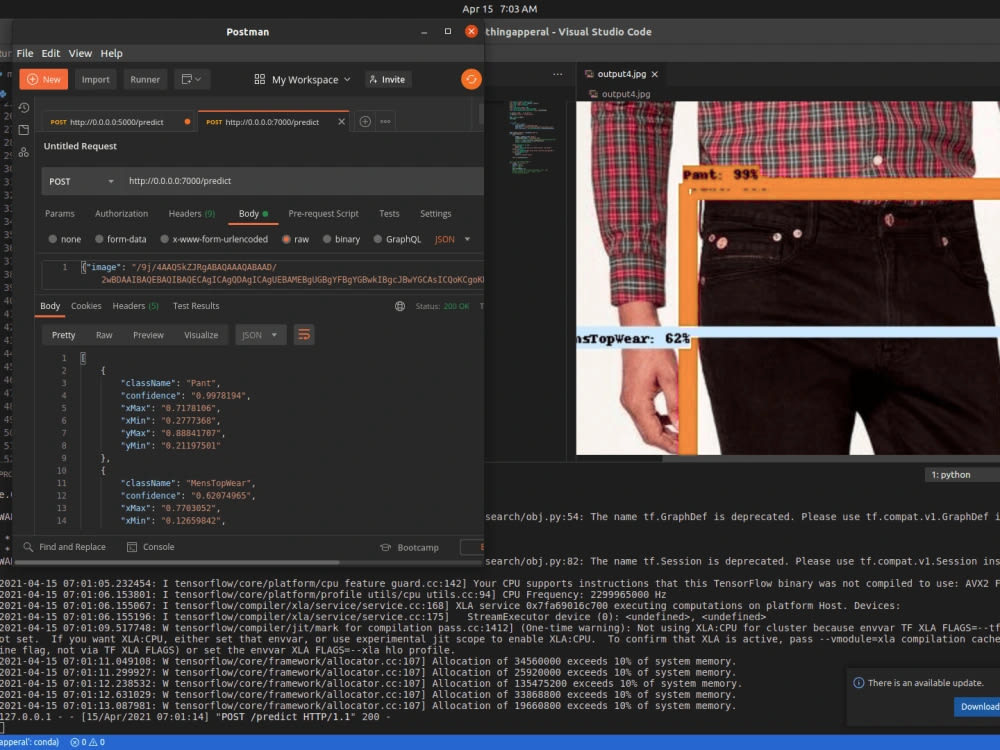The image size is (1000, 750).
Task: Close the 0.0.0.0:7000/predict request tab
Action: (341, 122)
